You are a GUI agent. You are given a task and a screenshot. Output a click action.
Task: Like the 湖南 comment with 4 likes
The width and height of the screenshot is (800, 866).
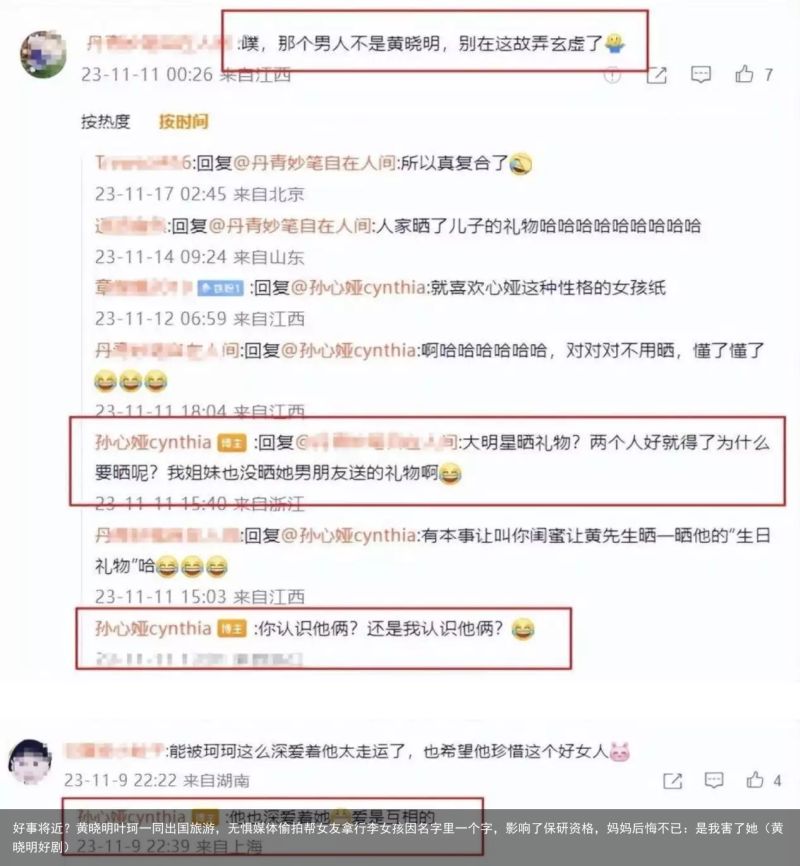pyautogui.click(x=755, y=779)
